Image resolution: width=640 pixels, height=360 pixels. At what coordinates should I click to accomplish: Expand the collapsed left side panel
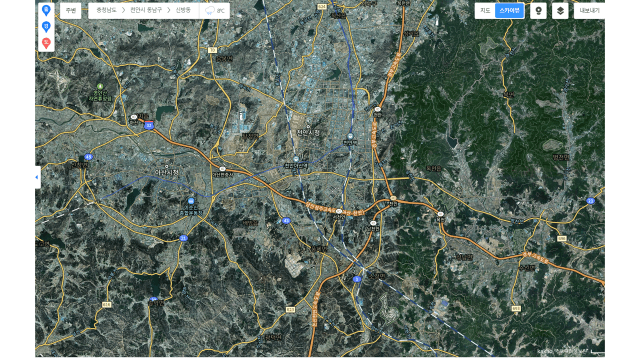38,177
